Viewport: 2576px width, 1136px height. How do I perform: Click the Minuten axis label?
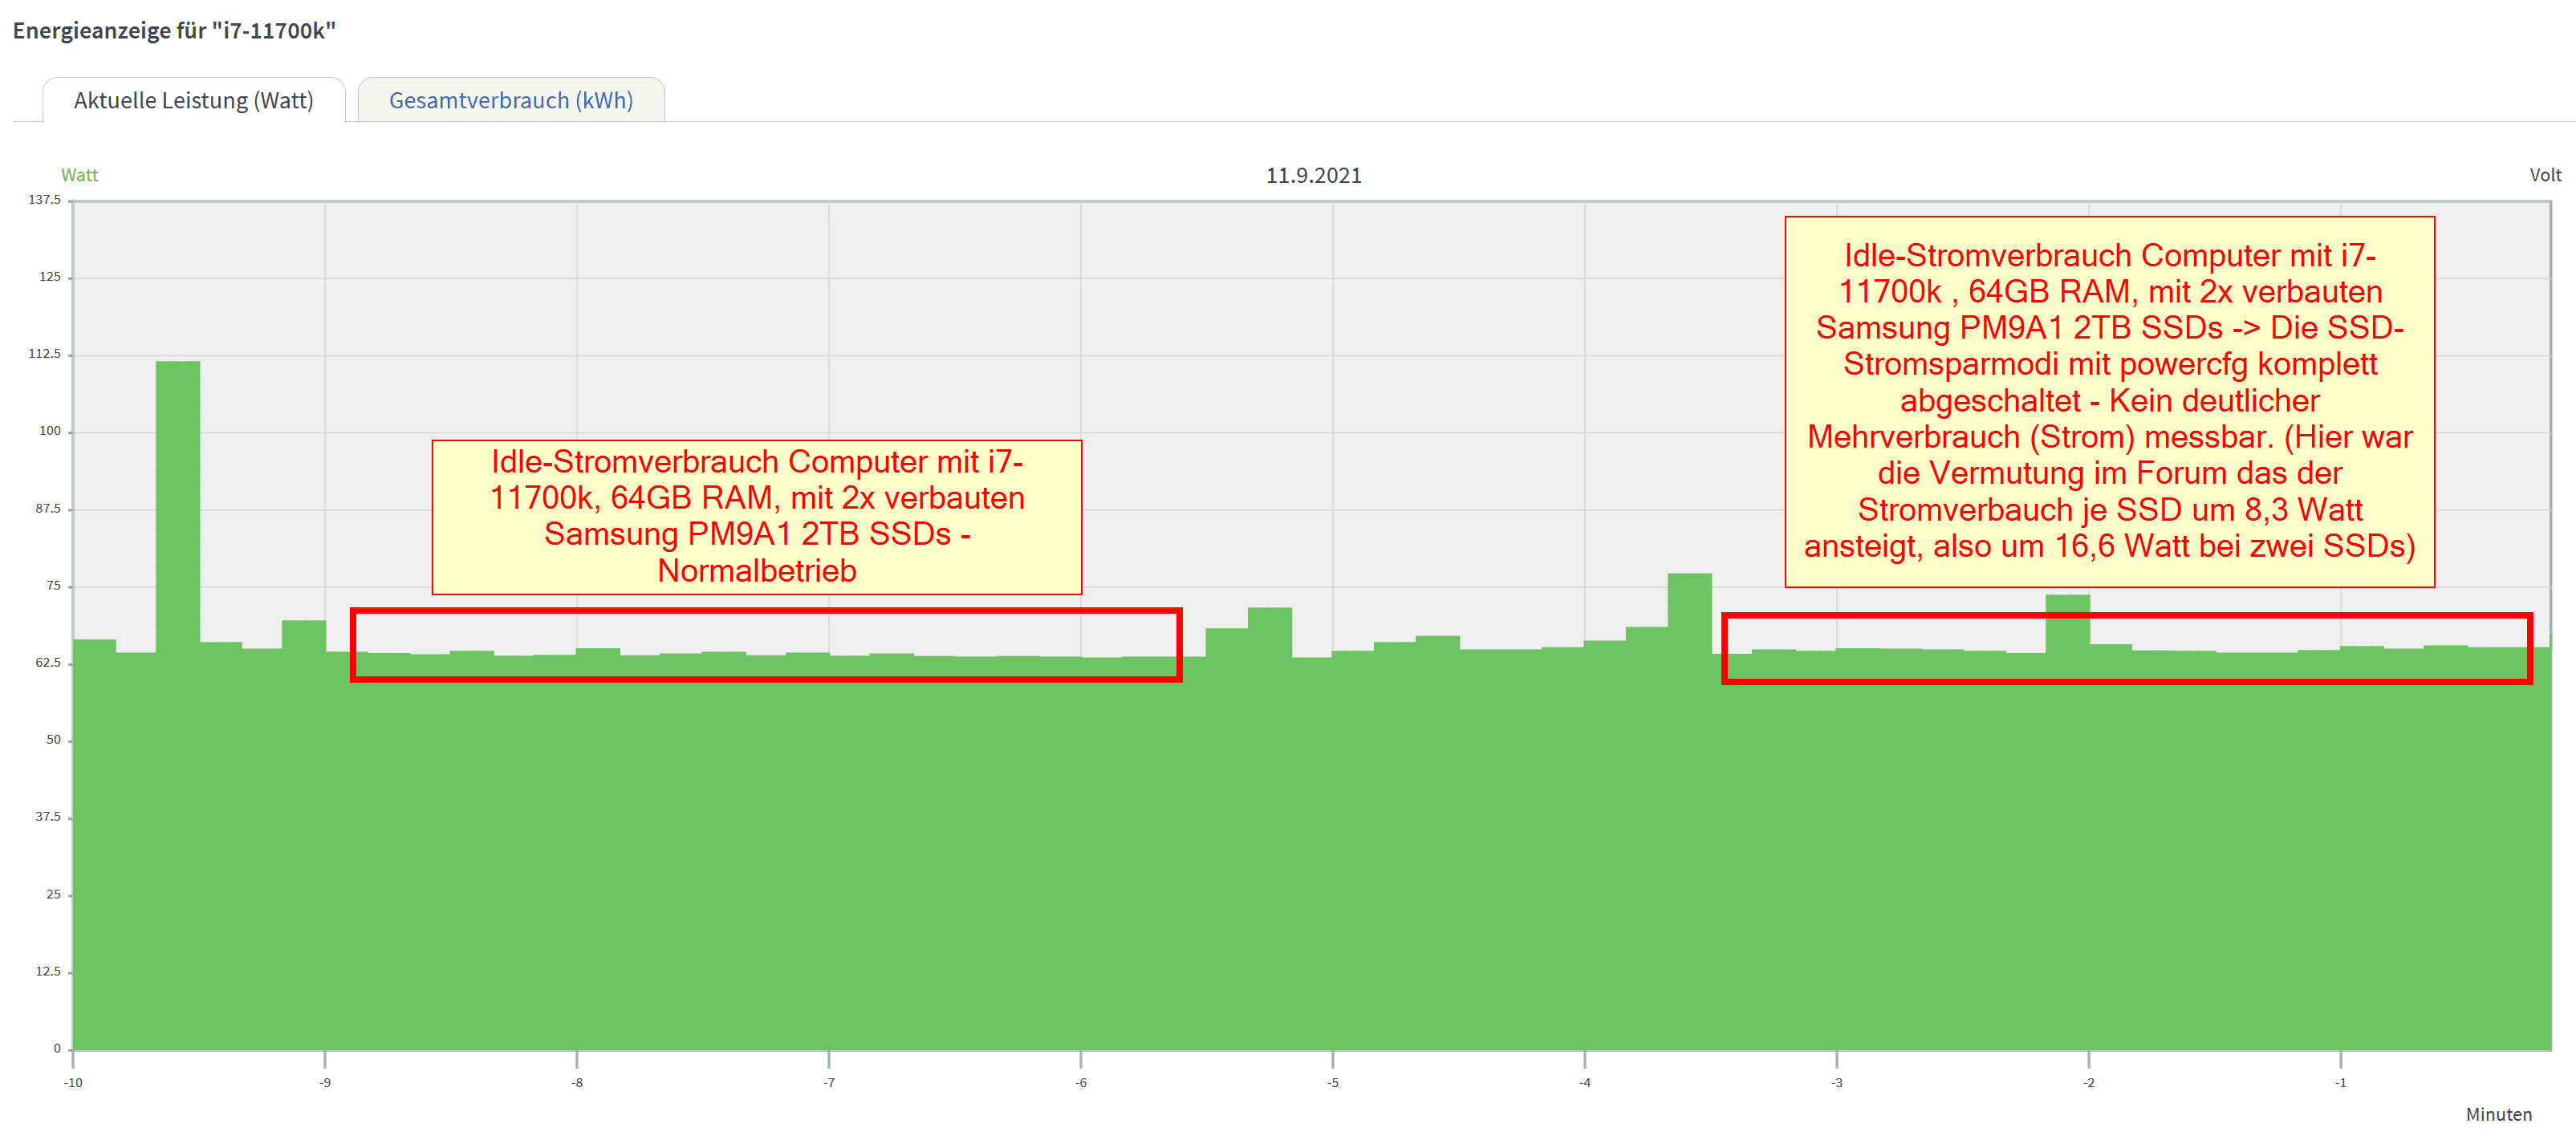2498,1114
